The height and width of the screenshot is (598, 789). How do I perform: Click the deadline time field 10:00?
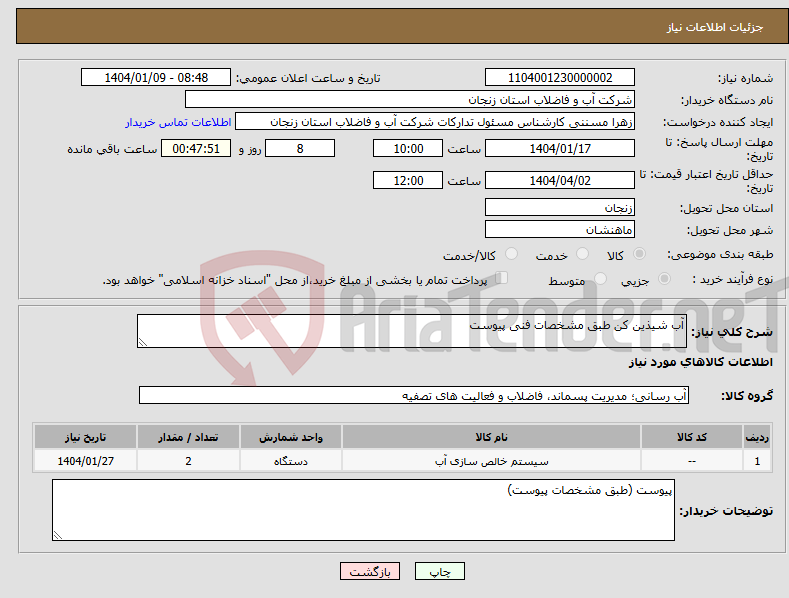click(x=408, y=148)
